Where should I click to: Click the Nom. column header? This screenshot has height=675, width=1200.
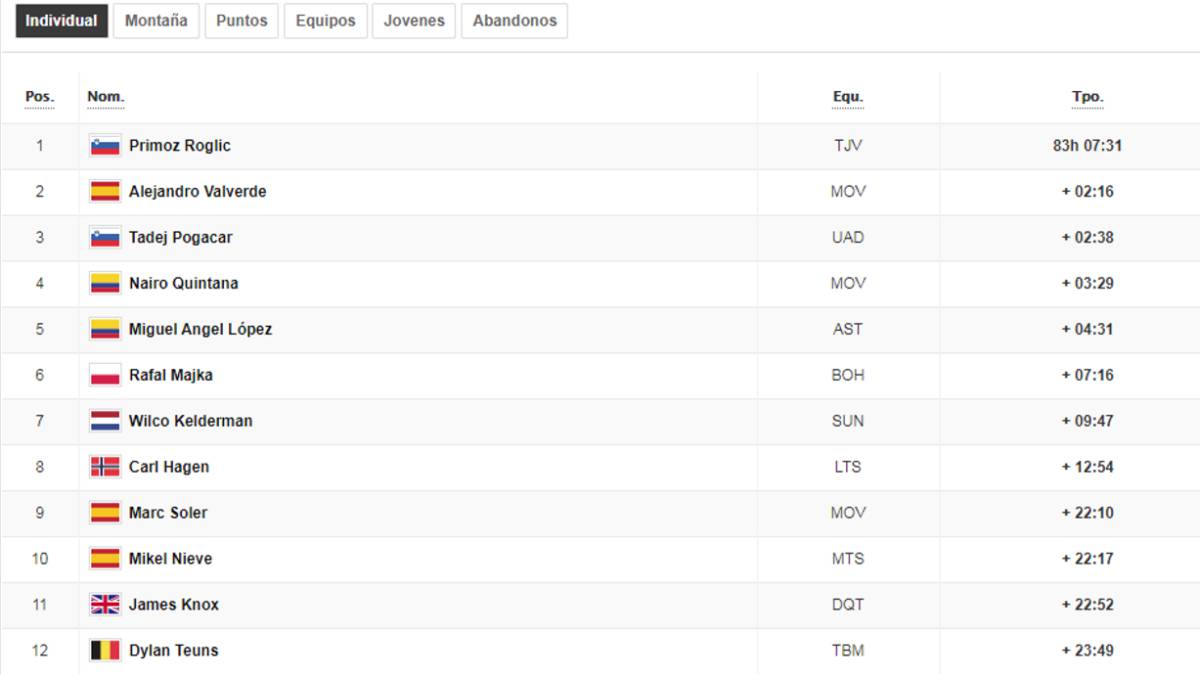coord(106,97)
